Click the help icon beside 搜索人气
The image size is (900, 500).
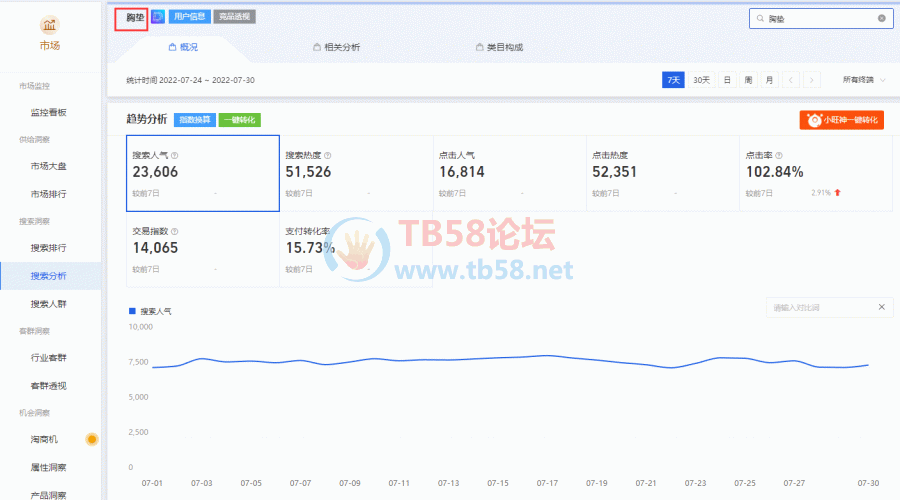click(175, 156)
